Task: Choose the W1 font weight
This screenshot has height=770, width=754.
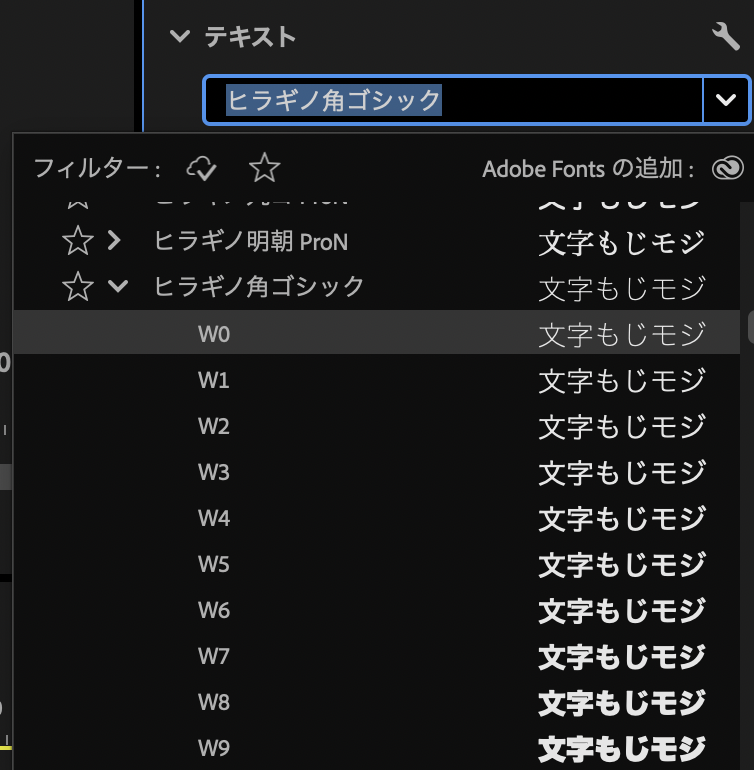Action: coord(376,379)
